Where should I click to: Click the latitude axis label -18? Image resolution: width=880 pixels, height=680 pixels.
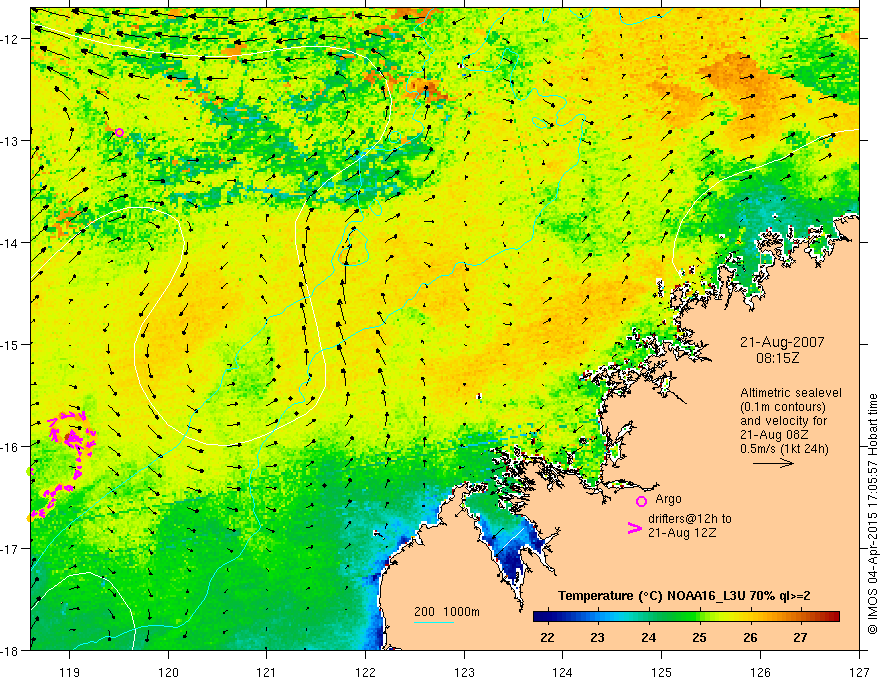(10, 650)
